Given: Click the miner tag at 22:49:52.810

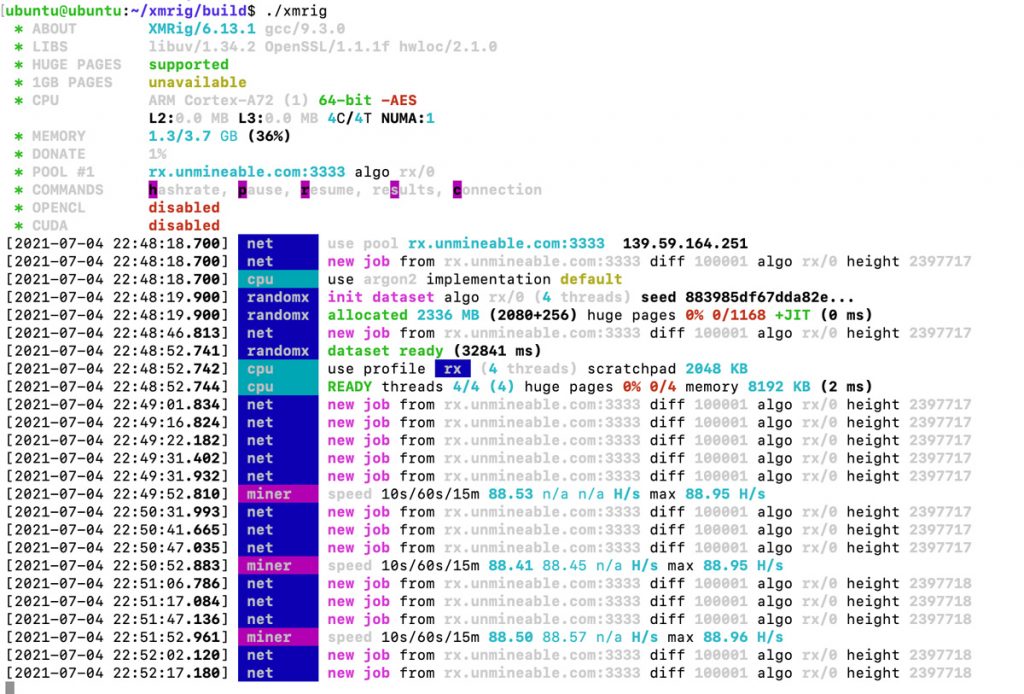Looking at the screenshot, I should coord(278,494).
